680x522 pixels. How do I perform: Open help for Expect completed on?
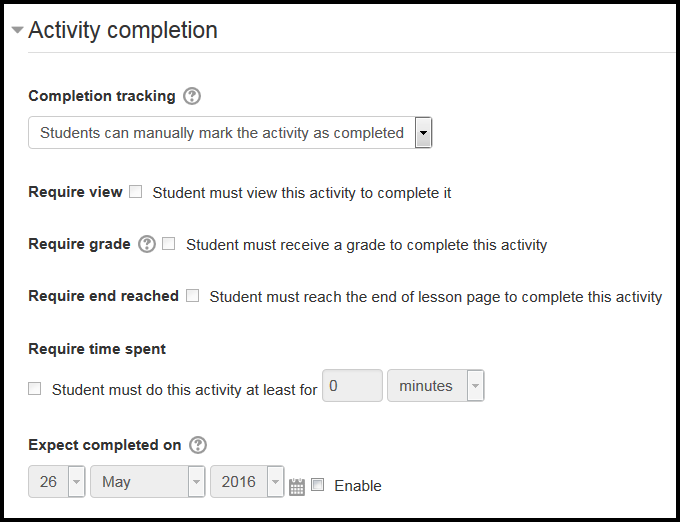click(198, 445)
